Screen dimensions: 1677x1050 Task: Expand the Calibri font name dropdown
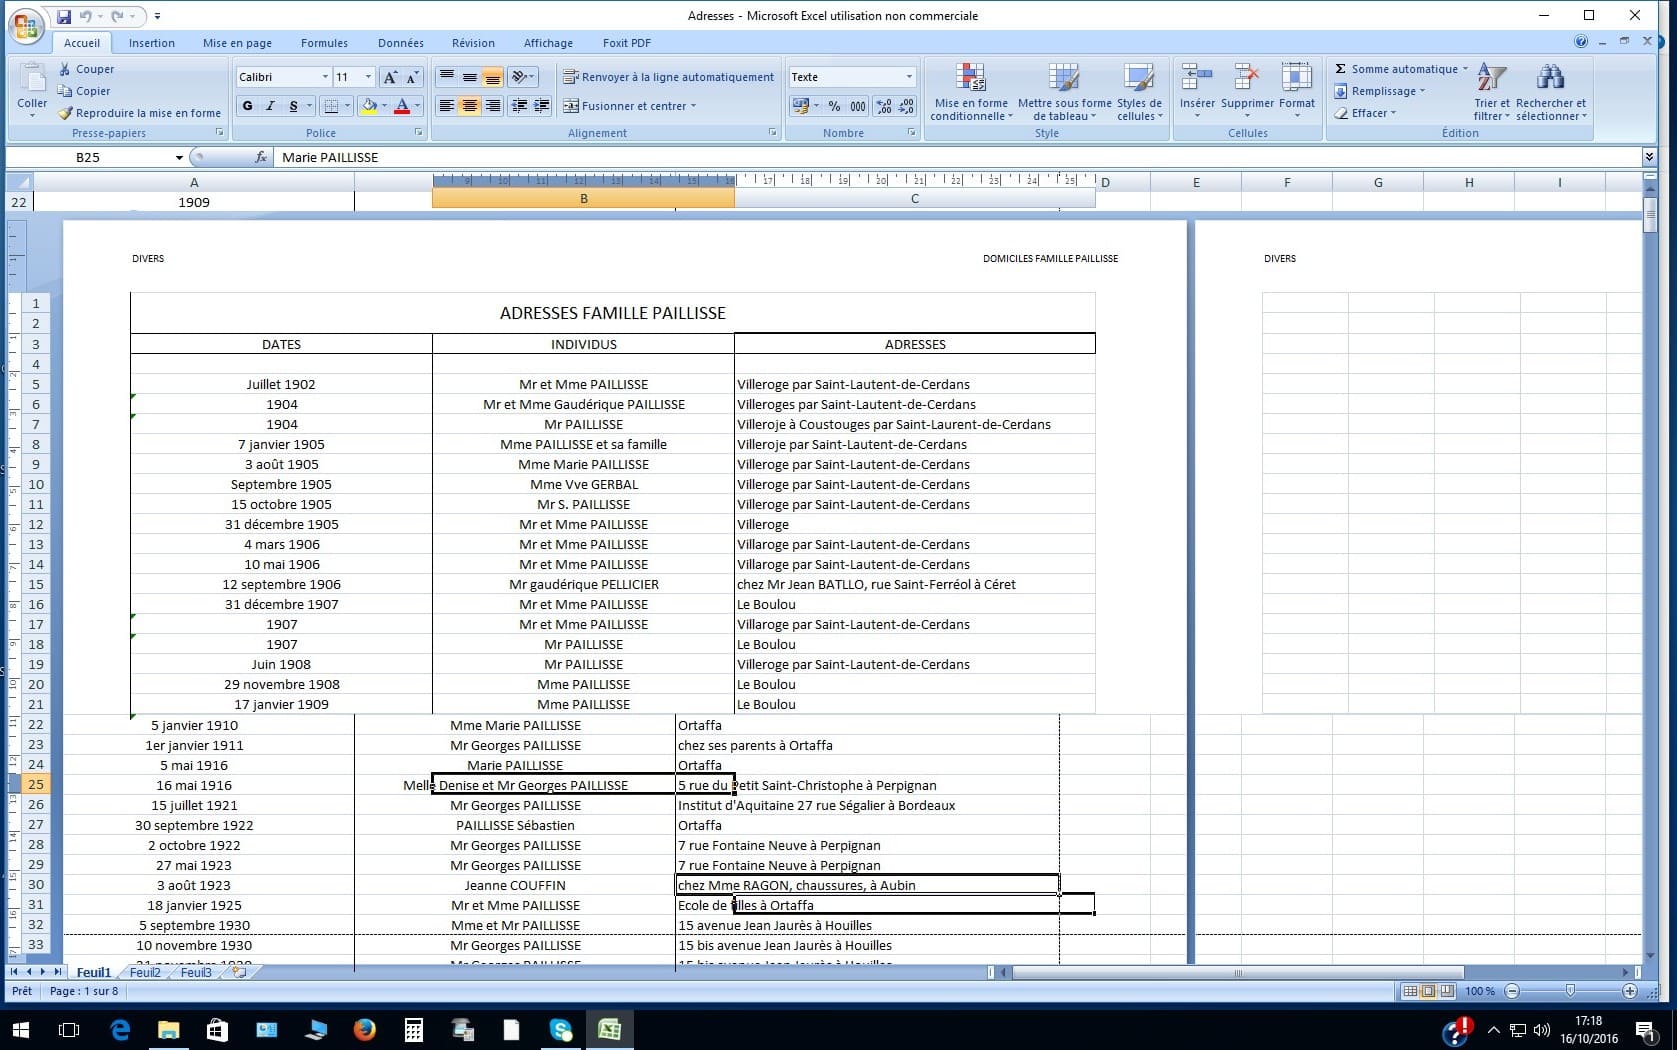click(x=325, y=77)
